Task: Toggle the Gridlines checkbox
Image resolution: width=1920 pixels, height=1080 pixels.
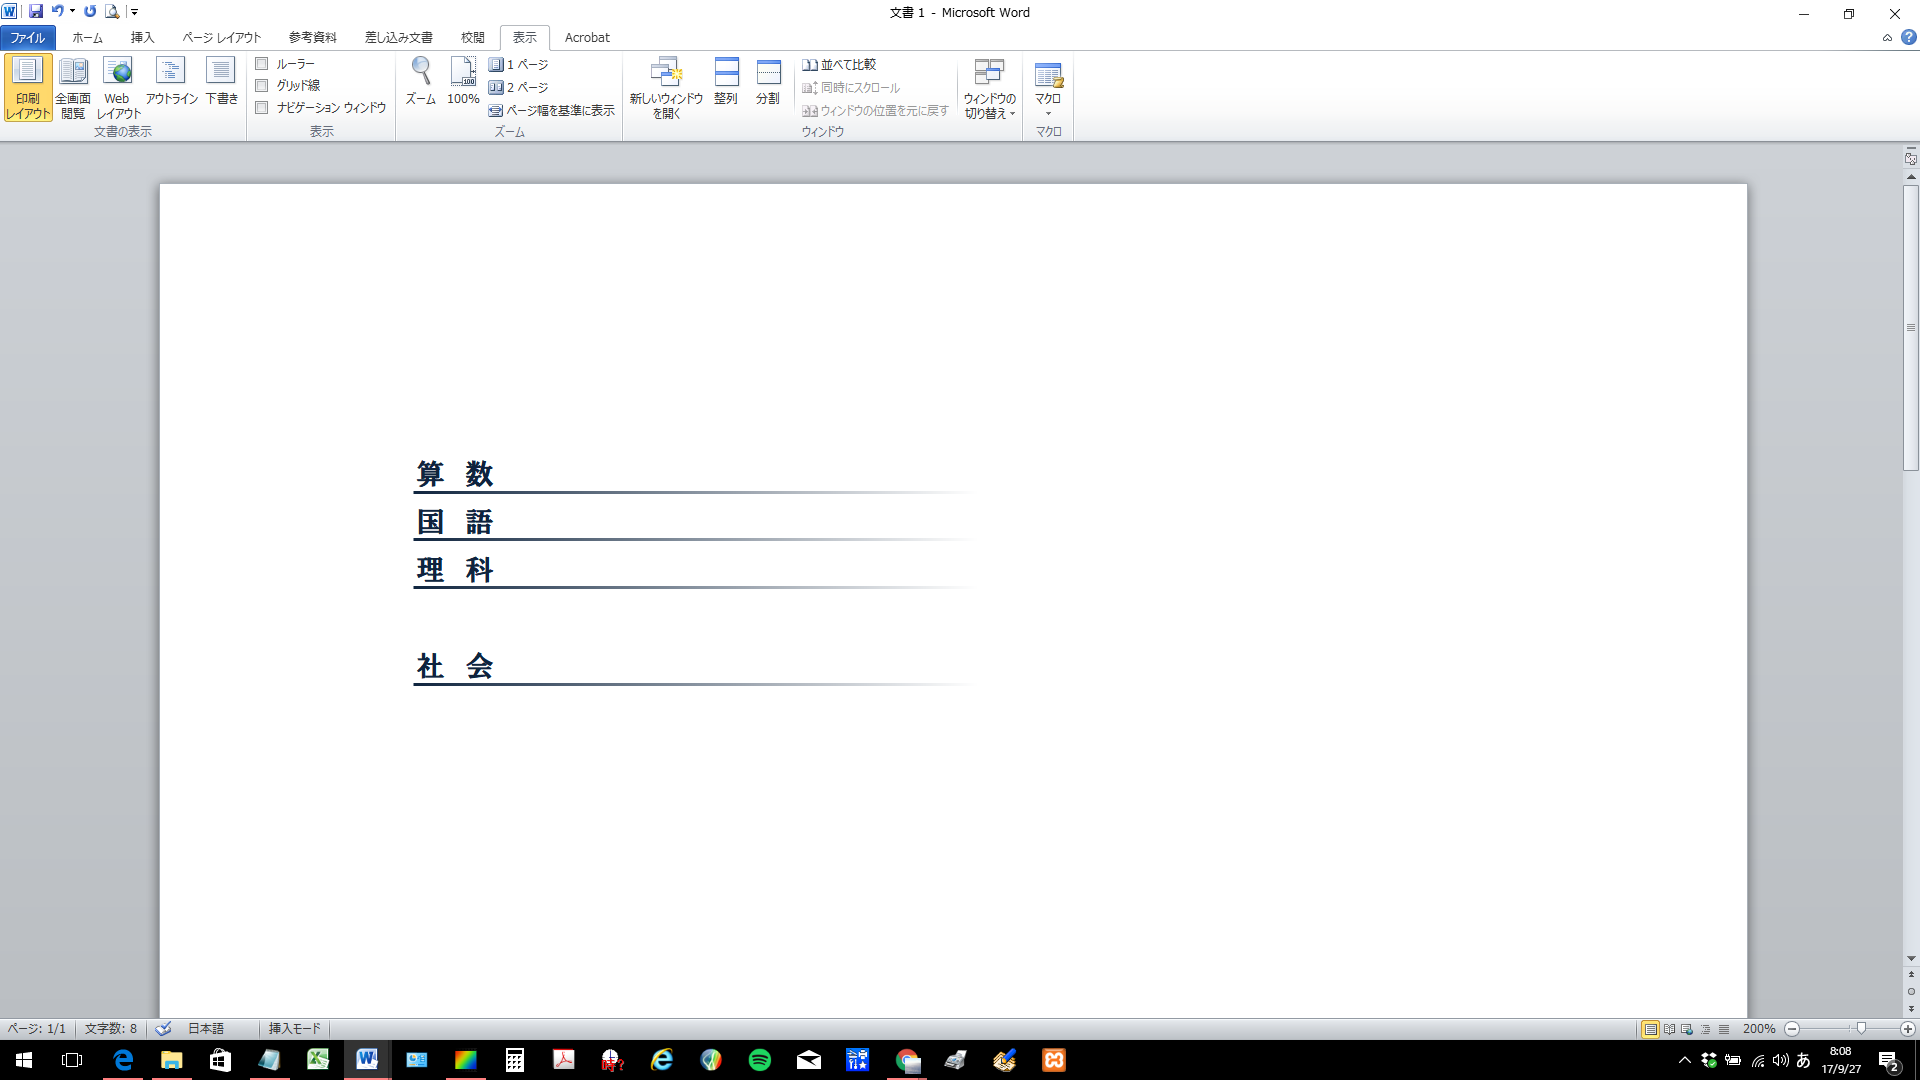Action: point(262,86)
